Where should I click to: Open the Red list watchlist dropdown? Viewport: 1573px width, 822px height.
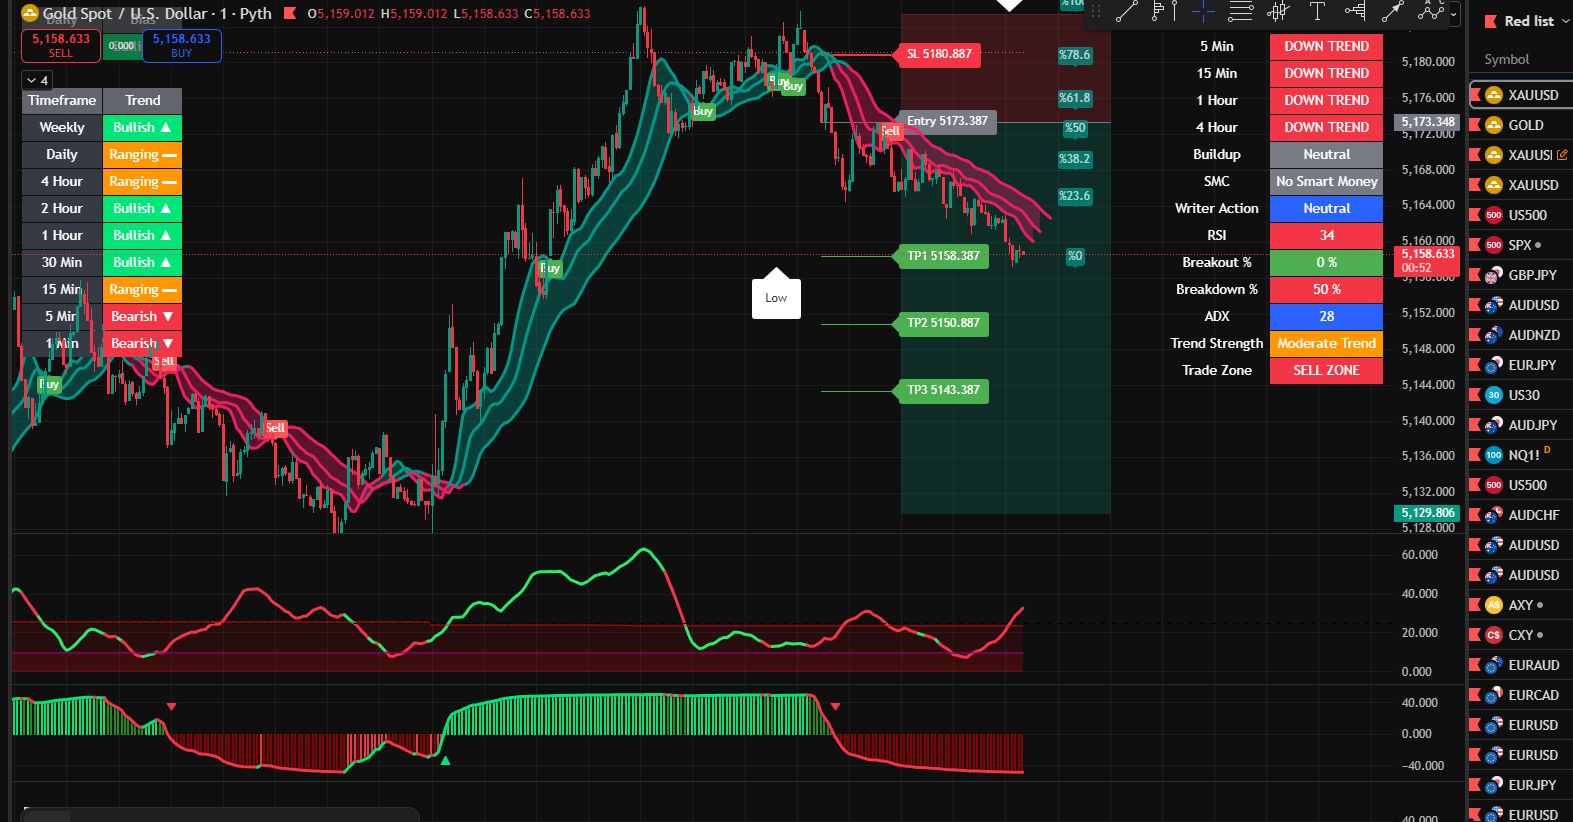pos(1536,21)
